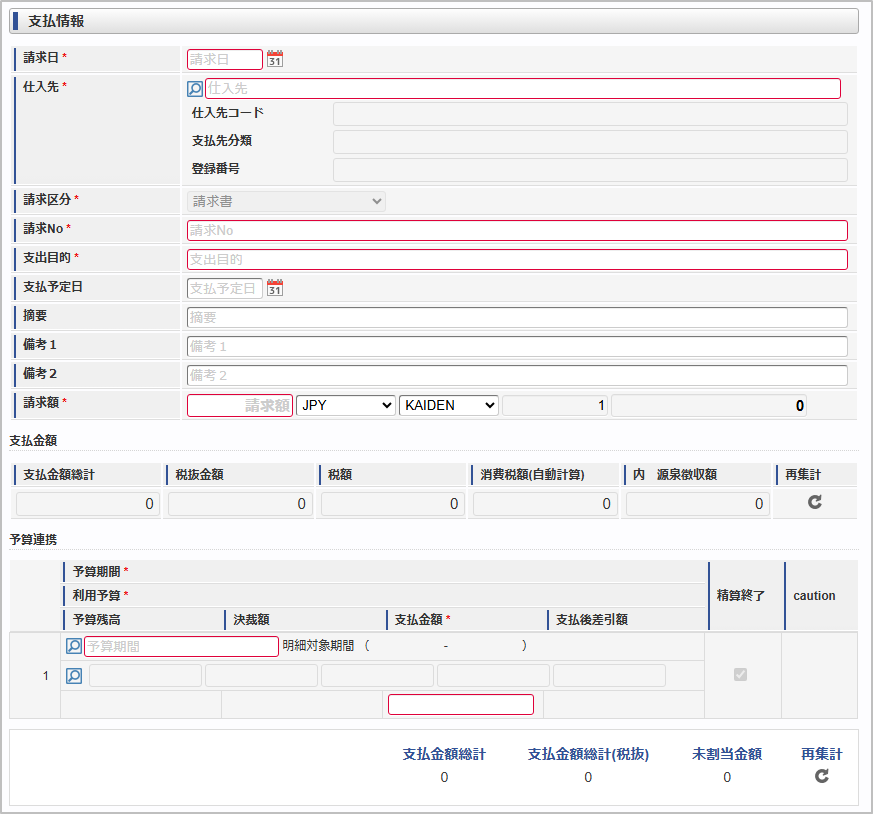Open the 請求区分 dropdown
Image resolution: width=873 pixels, height=814 pixels.
click(286, 201)
